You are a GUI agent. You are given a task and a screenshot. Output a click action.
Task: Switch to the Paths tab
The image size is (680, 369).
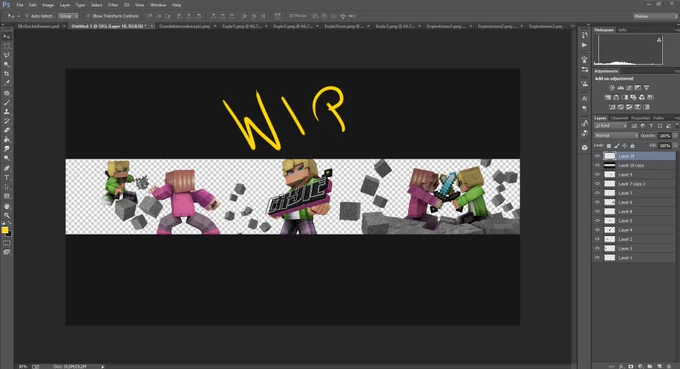658,118
